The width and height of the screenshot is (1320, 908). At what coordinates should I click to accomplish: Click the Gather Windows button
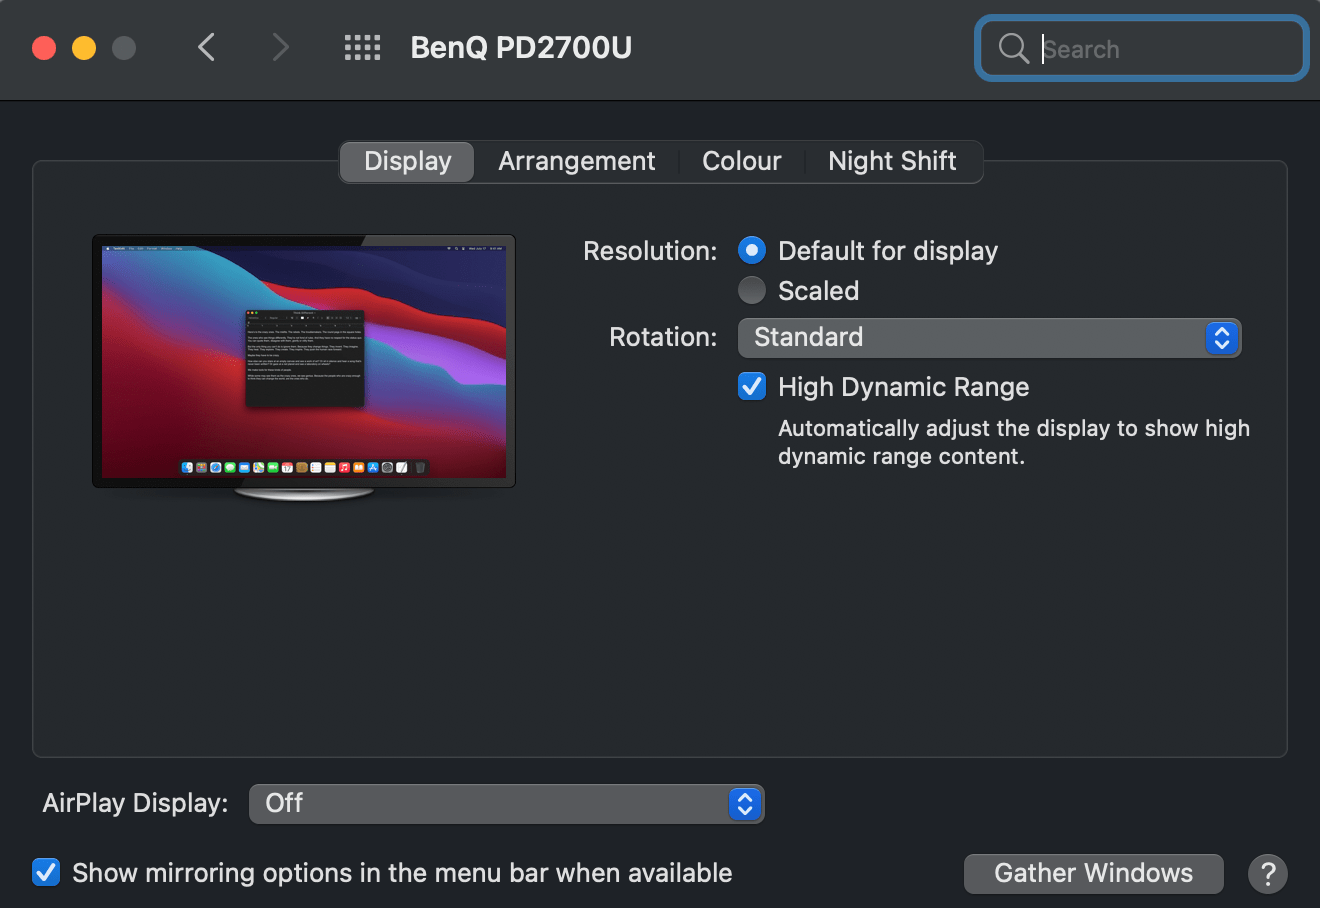point(1093,874)
